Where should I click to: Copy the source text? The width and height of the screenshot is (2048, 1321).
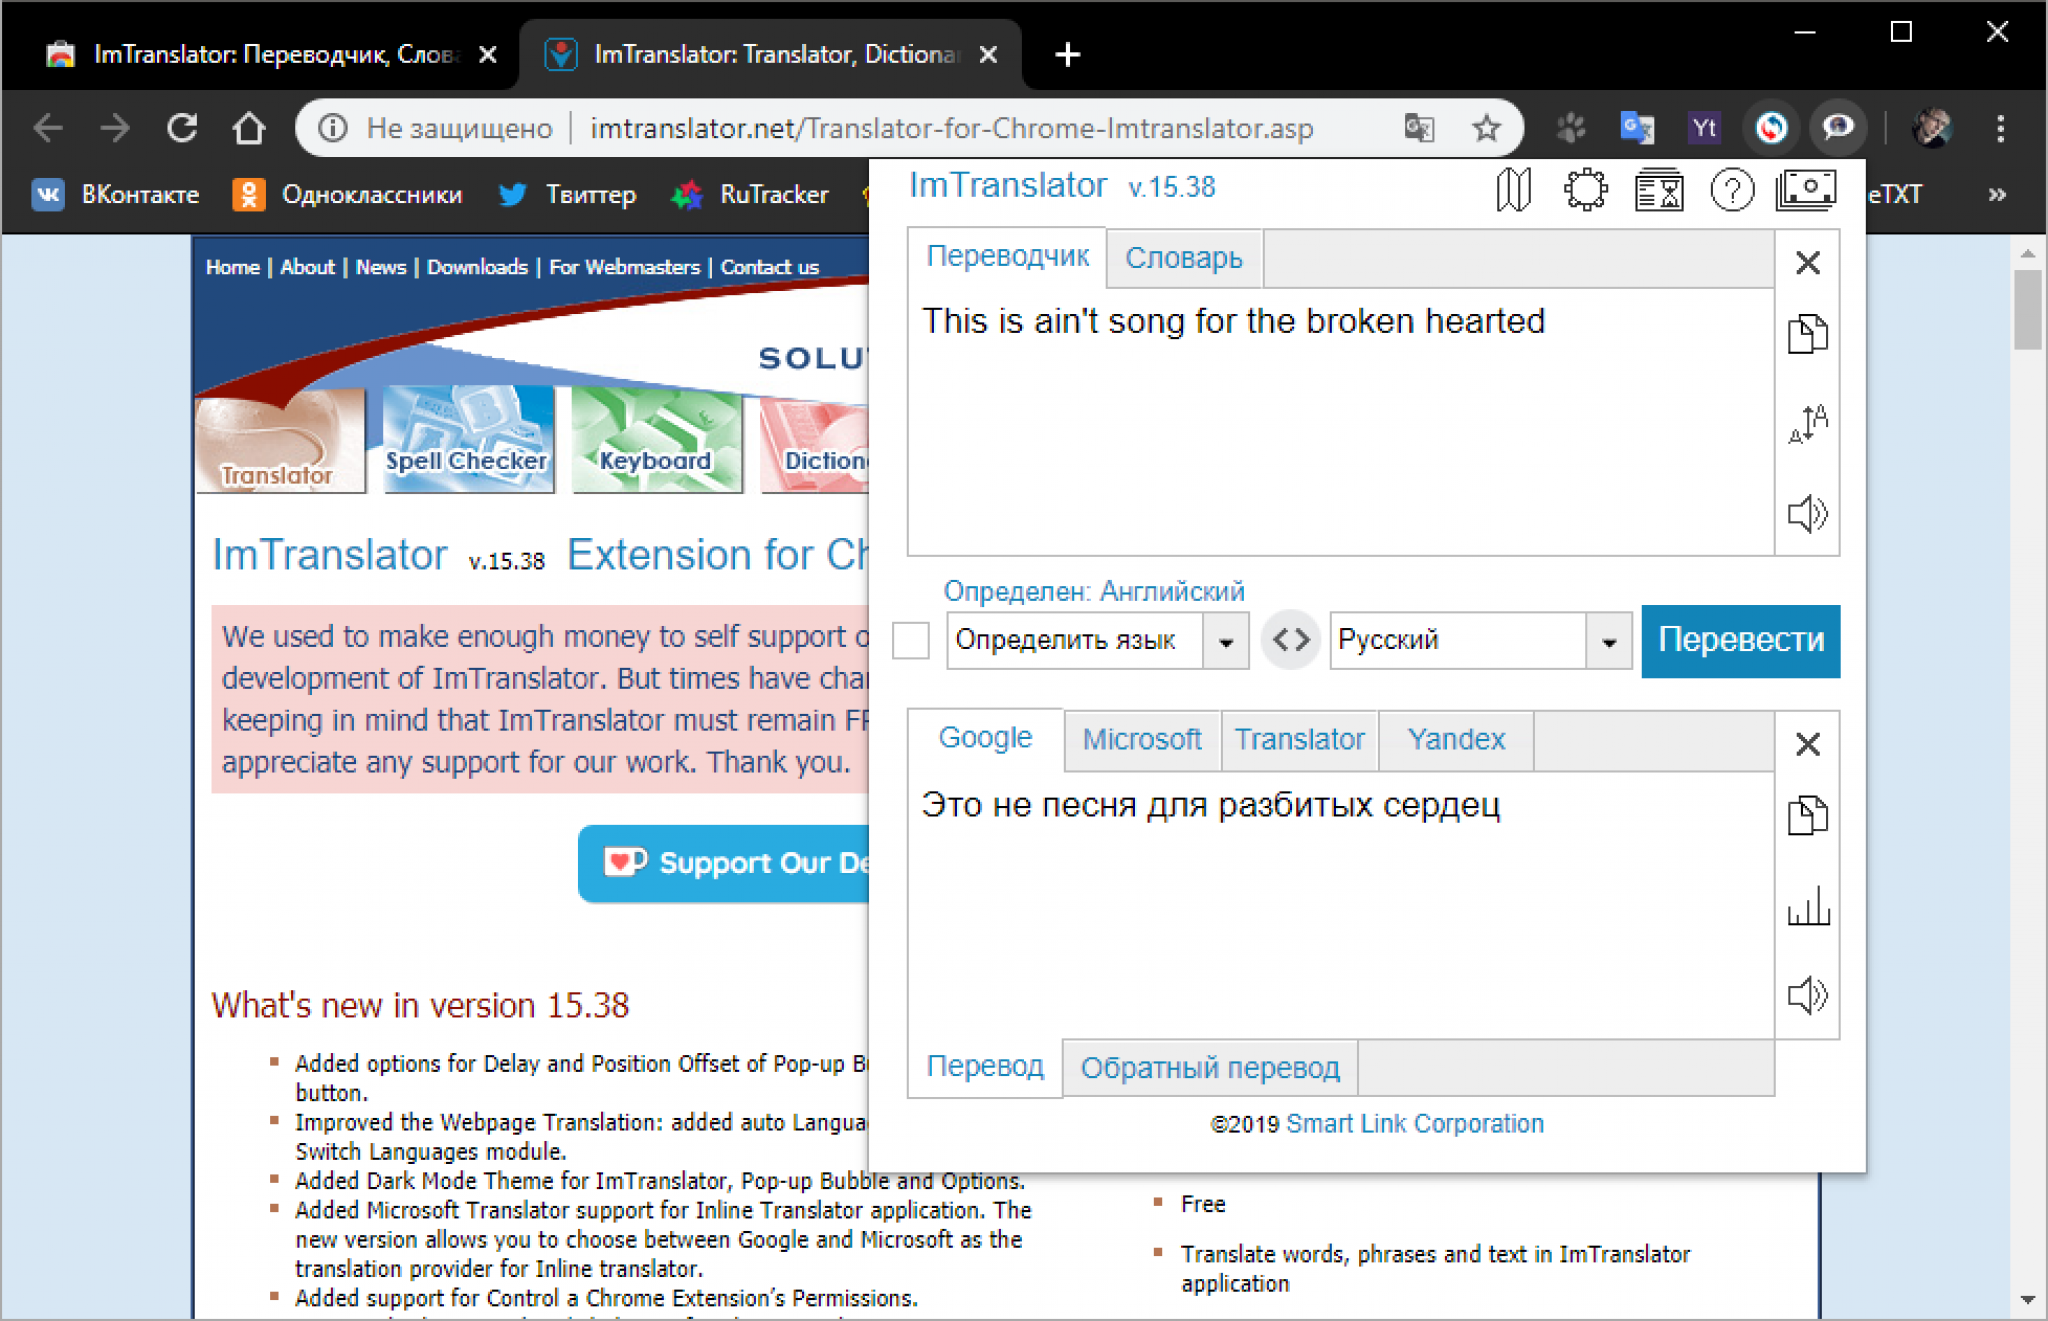pos(1807,334)
